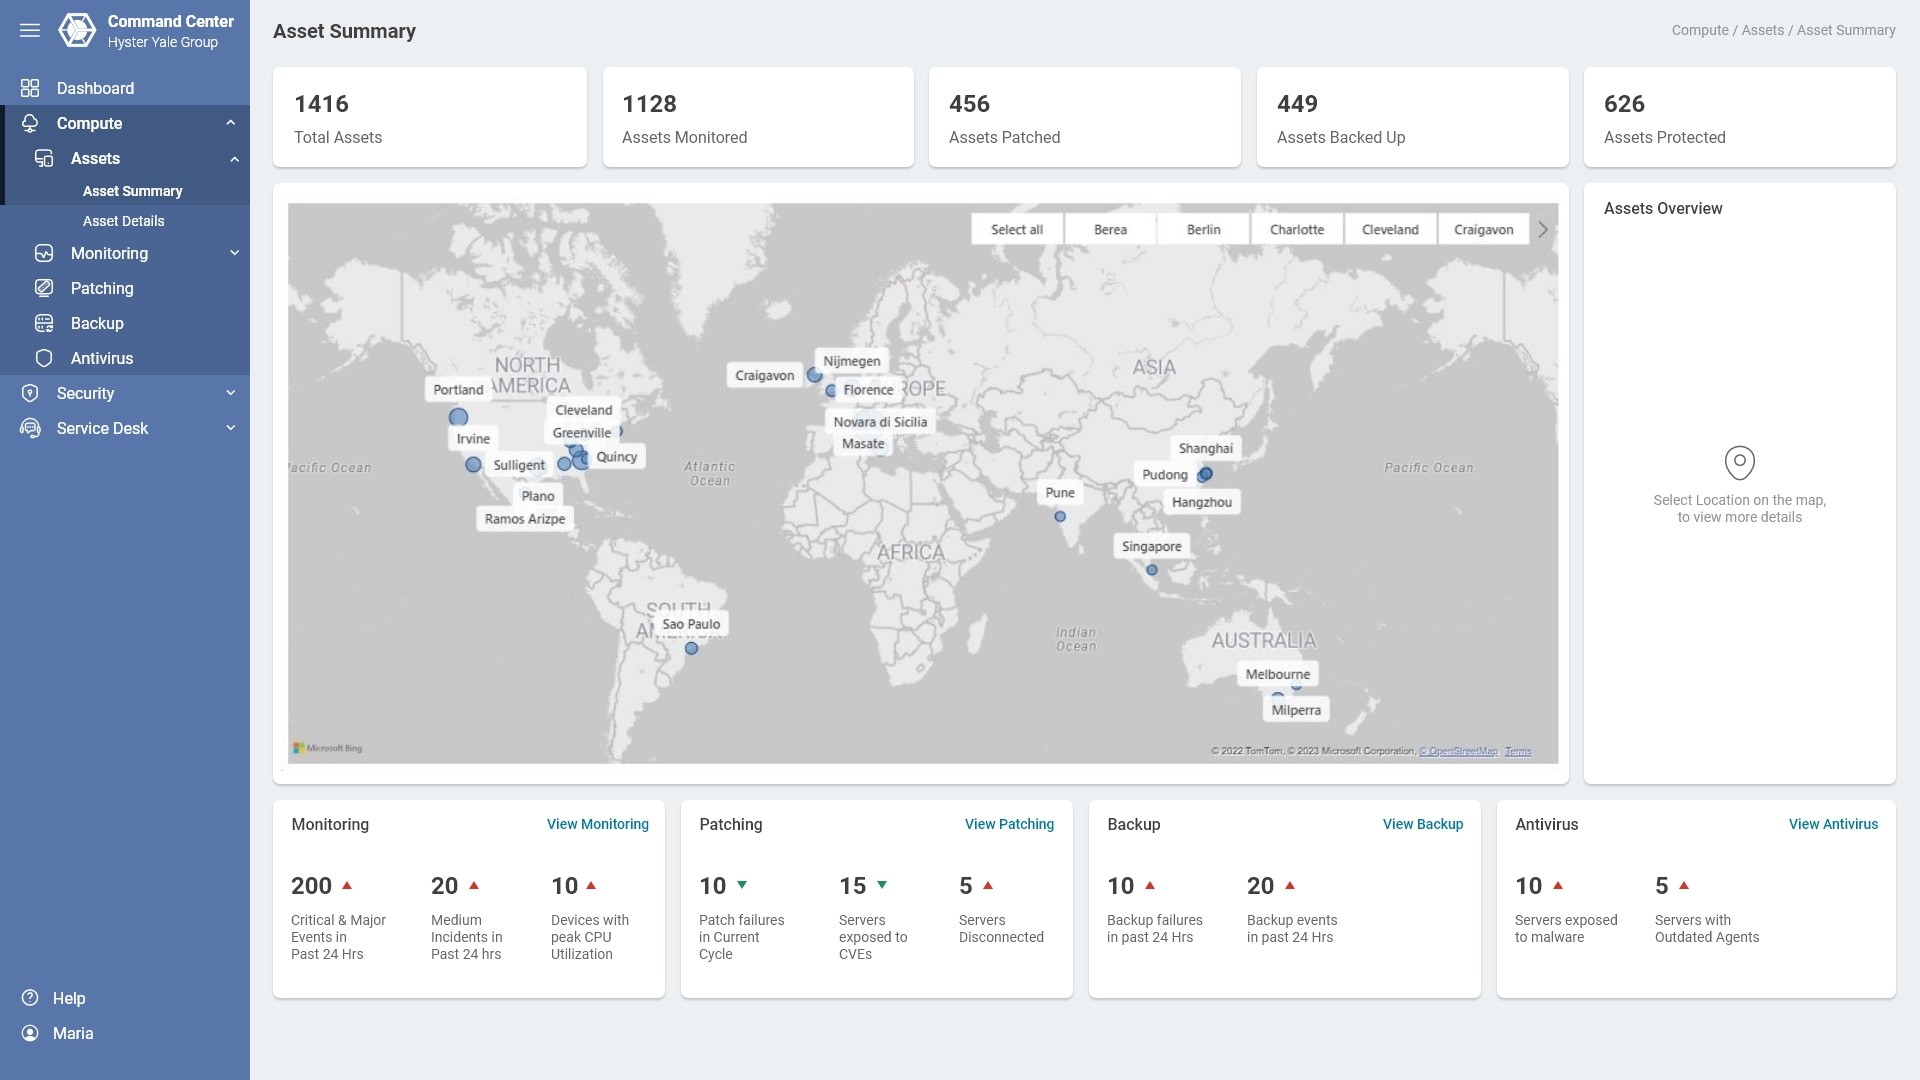Viewport: 1920px width, 1080px height.
Task: Click the Dashboard grid icon
Action: coord(30,88)
